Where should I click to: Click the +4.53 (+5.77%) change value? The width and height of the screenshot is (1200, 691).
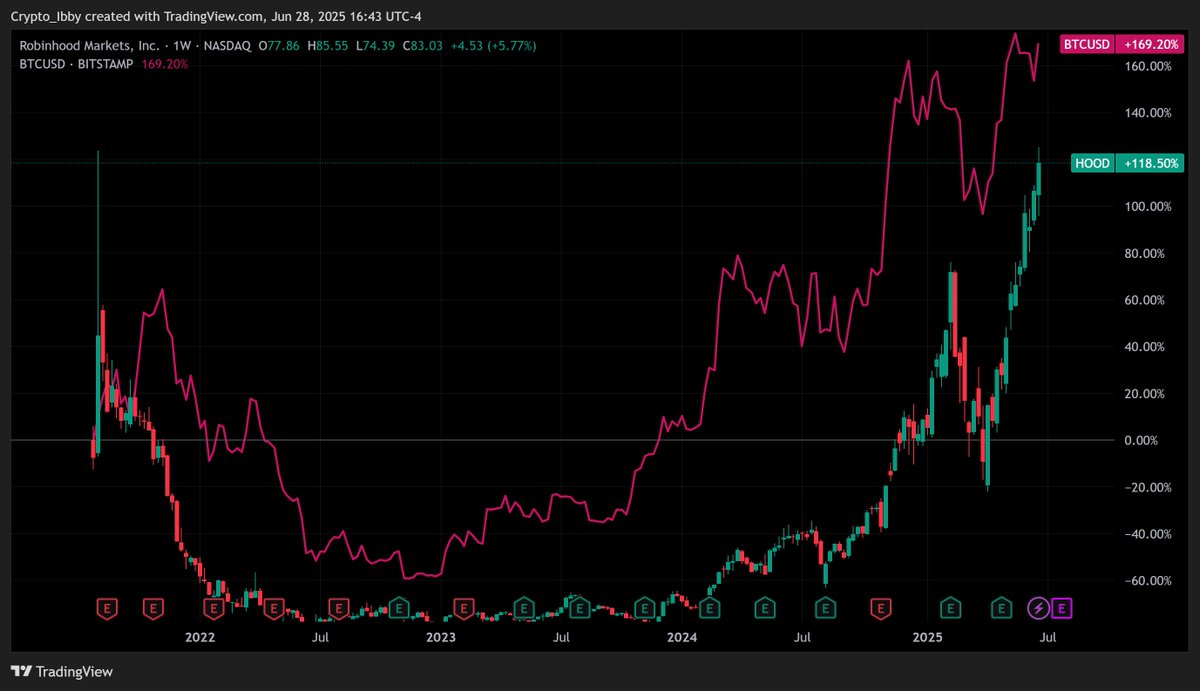[x=495, y=46]
